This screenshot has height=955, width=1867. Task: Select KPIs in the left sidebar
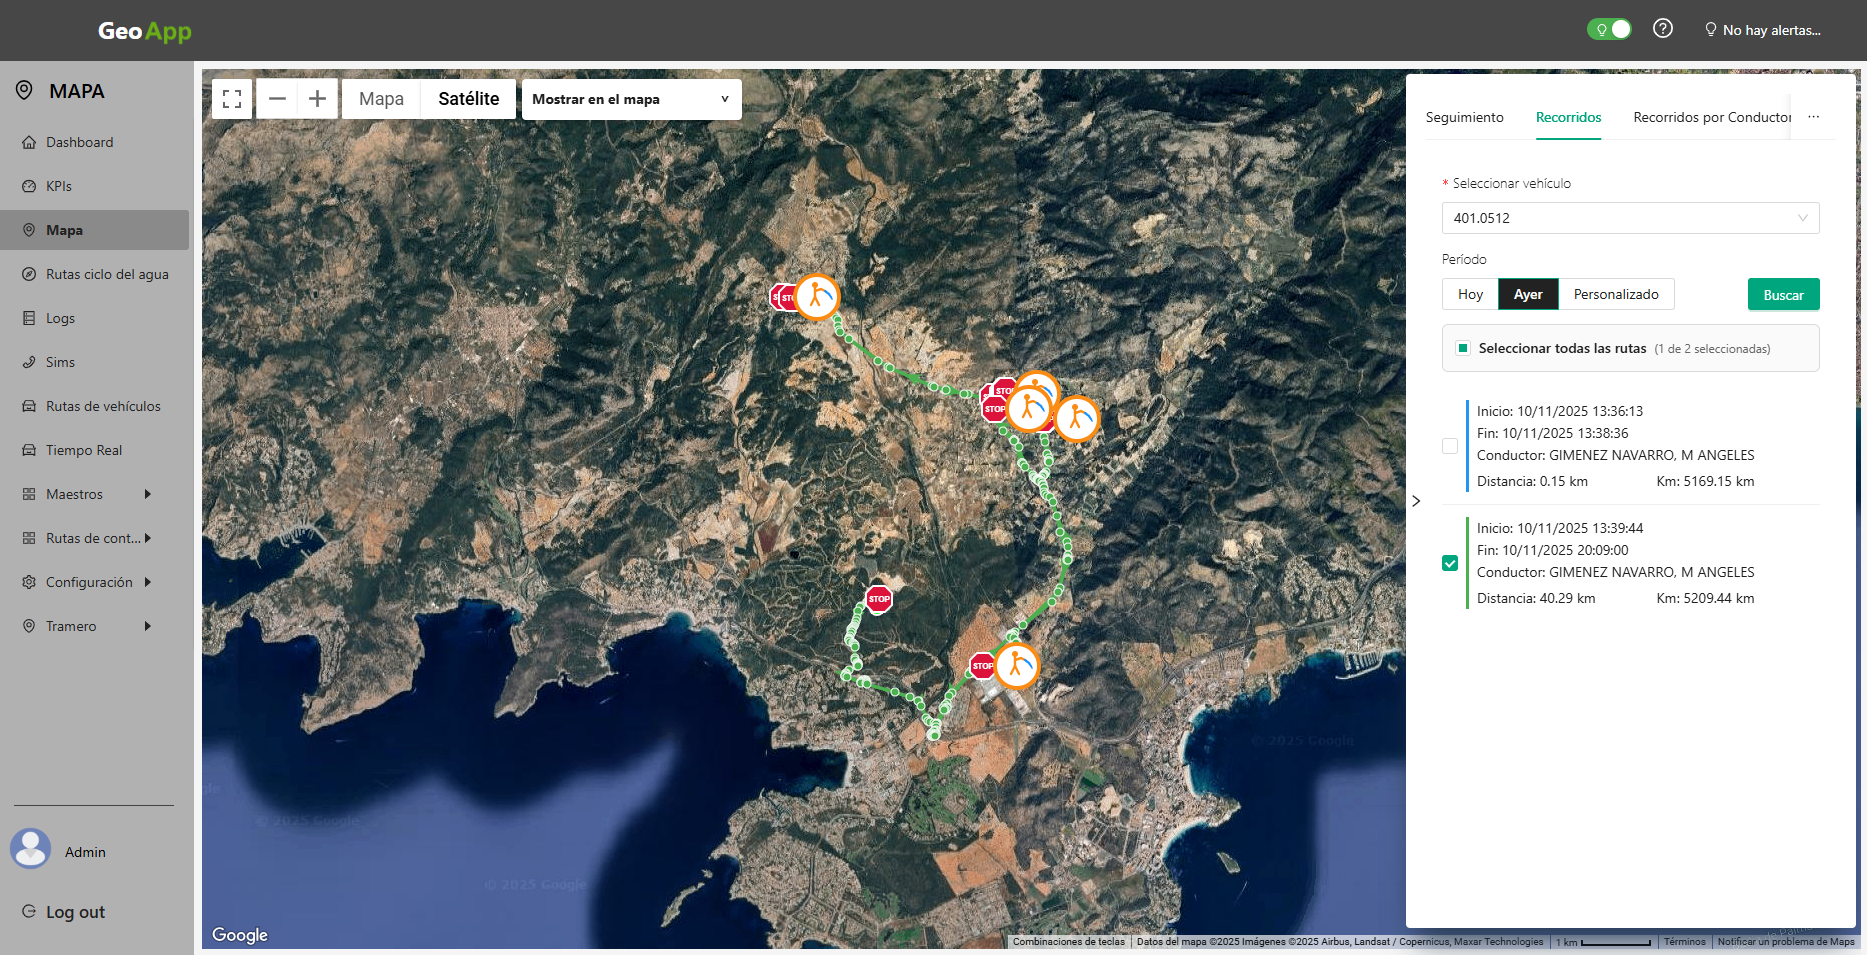tap(59, 185)
